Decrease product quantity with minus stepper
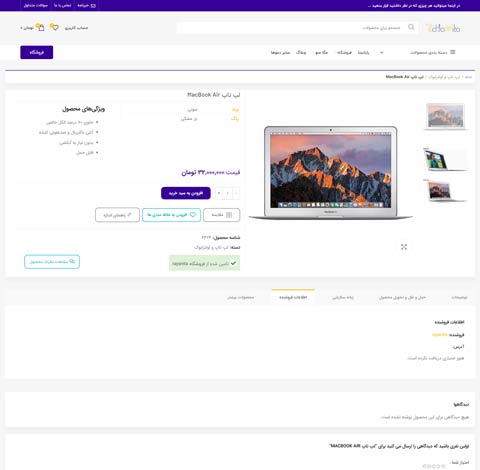 point(236,193)
